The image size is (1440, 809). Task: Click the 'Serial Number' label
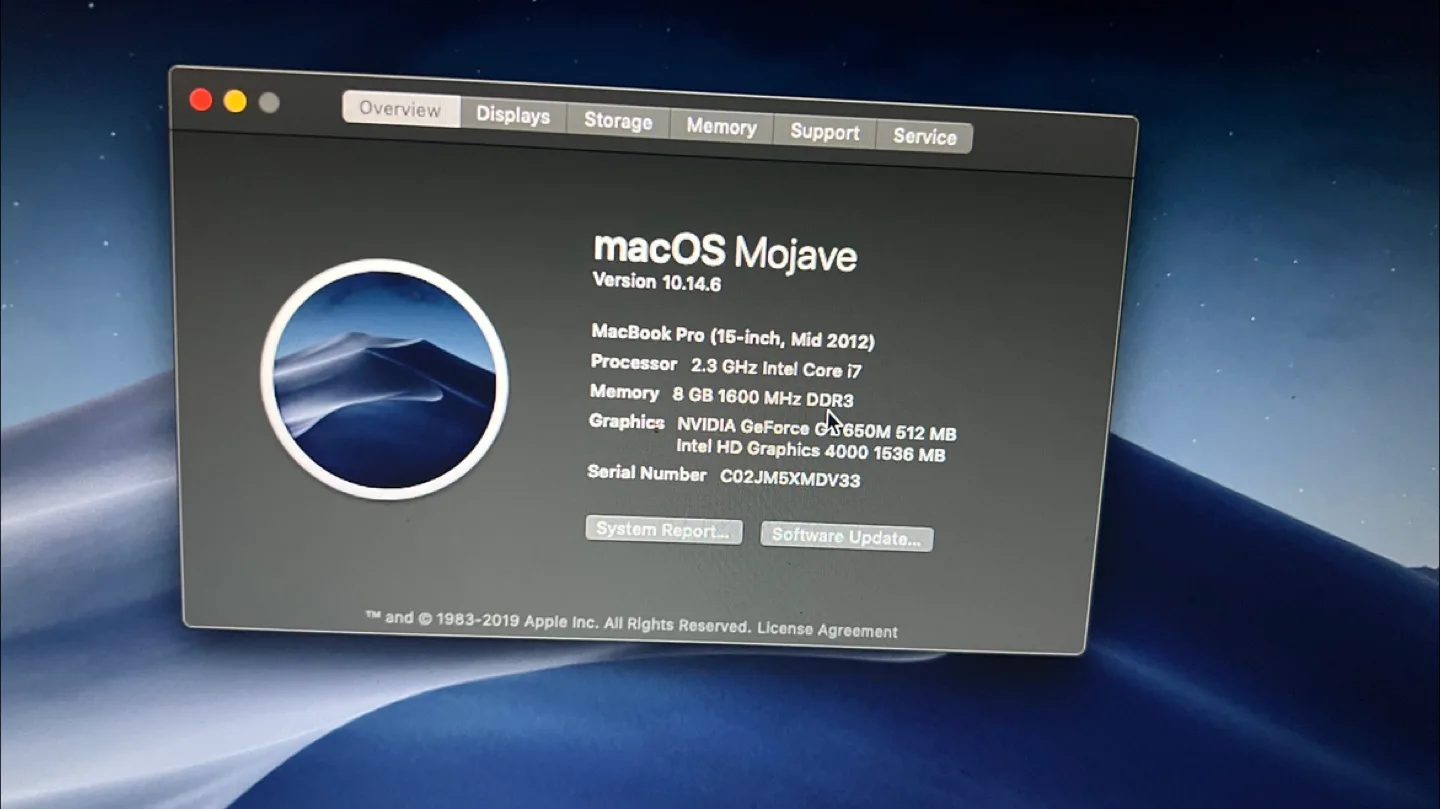[647, 472]
